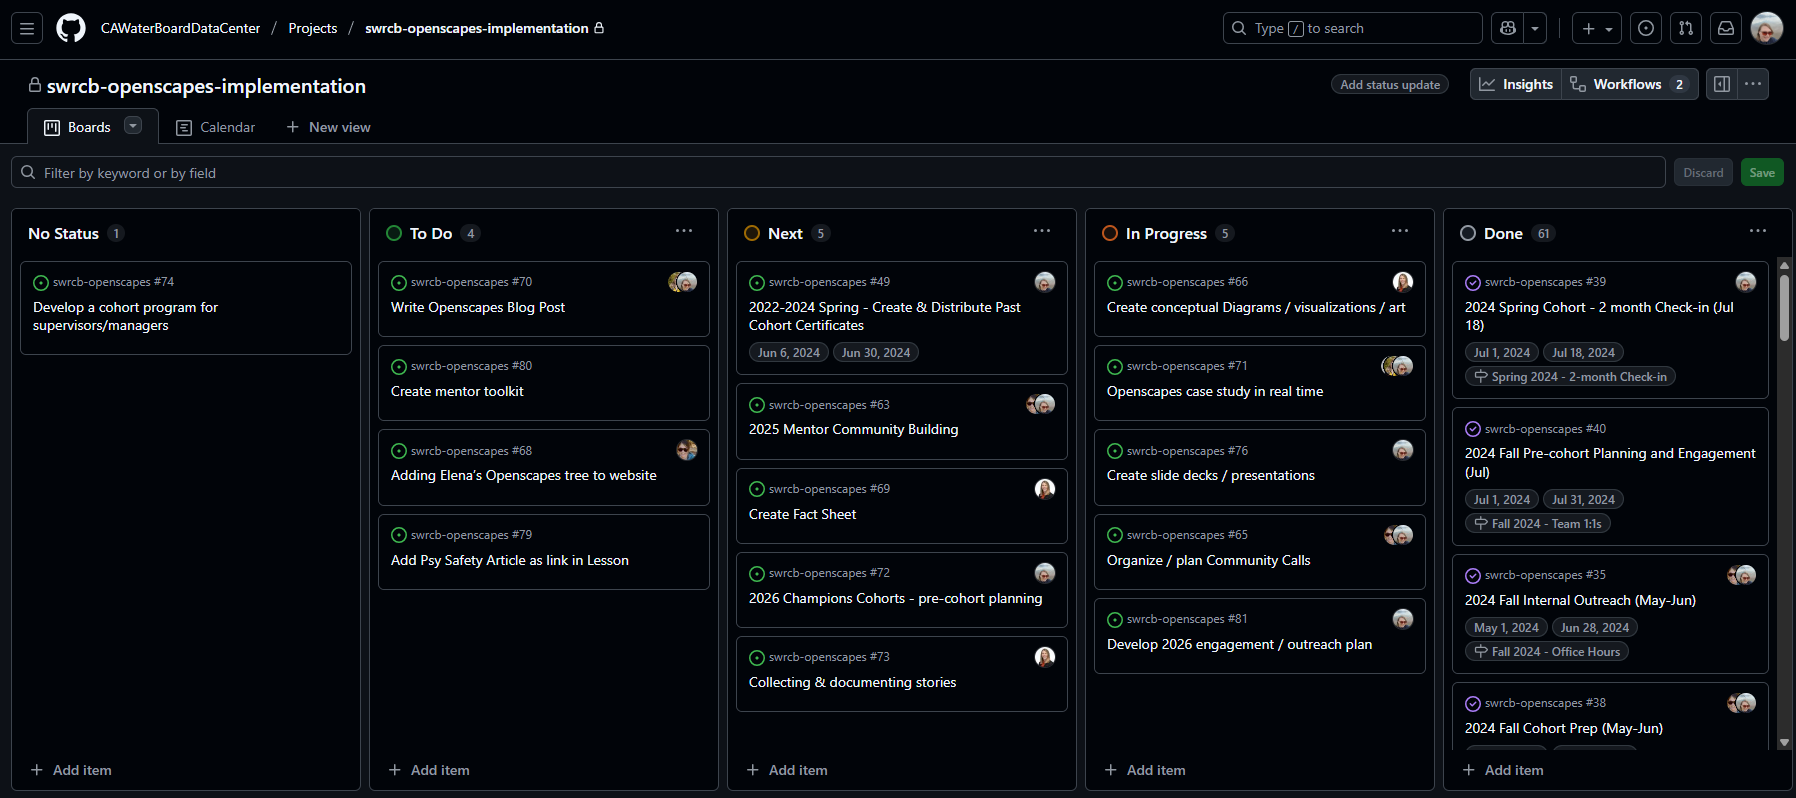Open project more options ellipsis
Screen dimensions: 1796x798
point(1753,84)
